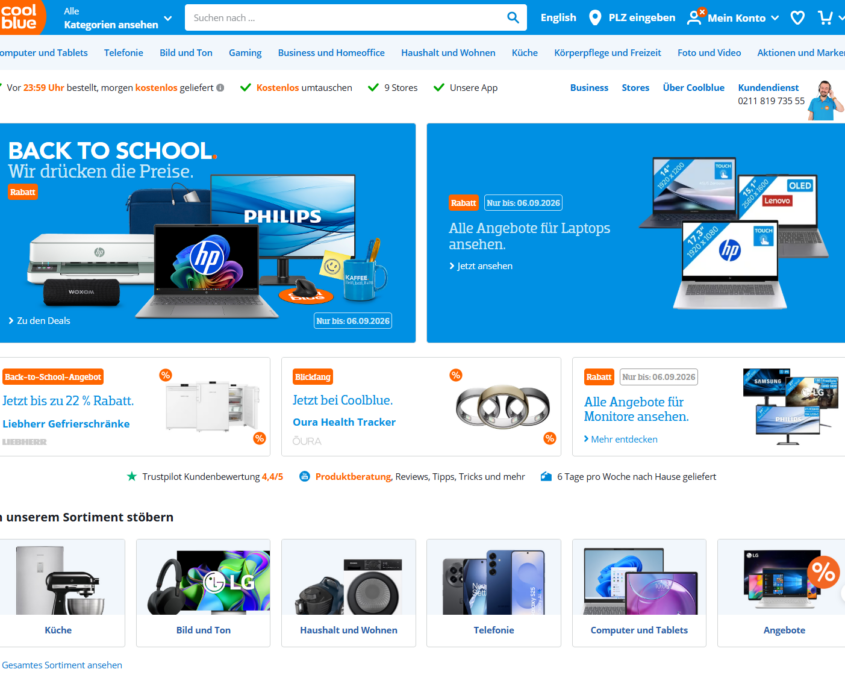
Task: Open the wishlist heart icon
Action: [x=798, y=18]
